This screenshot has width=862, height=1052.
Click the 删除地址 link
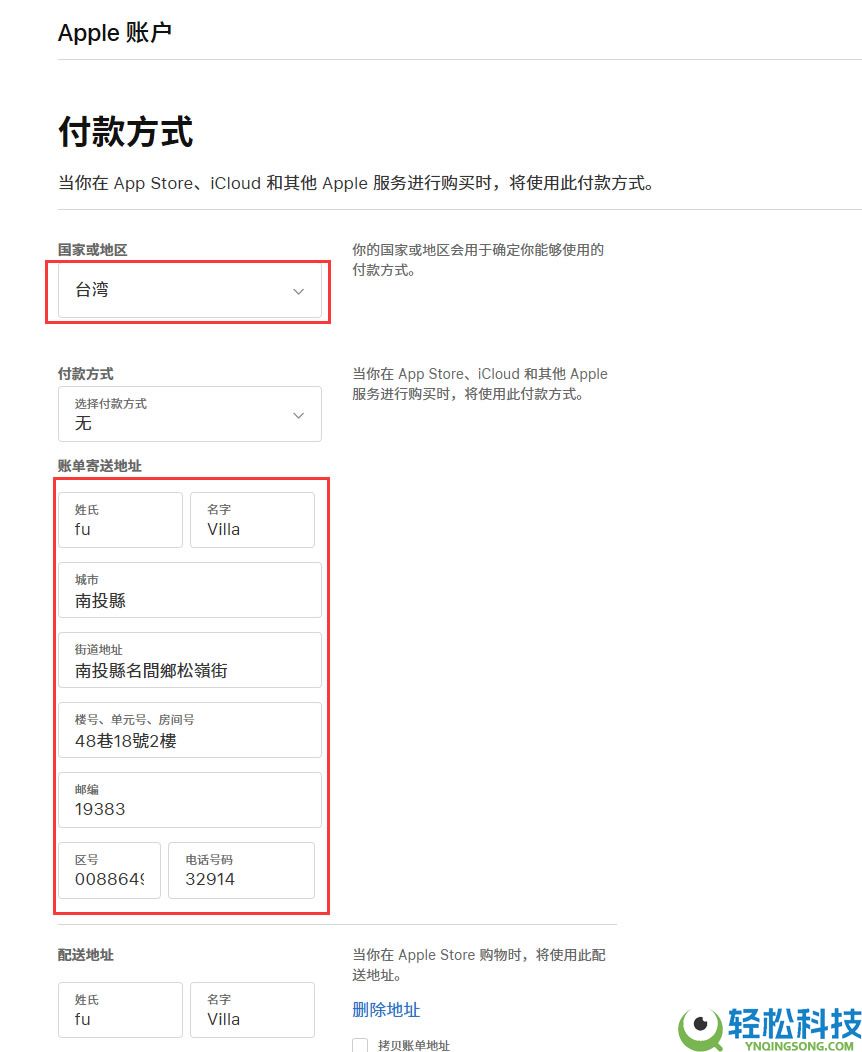coord(385,1011)
